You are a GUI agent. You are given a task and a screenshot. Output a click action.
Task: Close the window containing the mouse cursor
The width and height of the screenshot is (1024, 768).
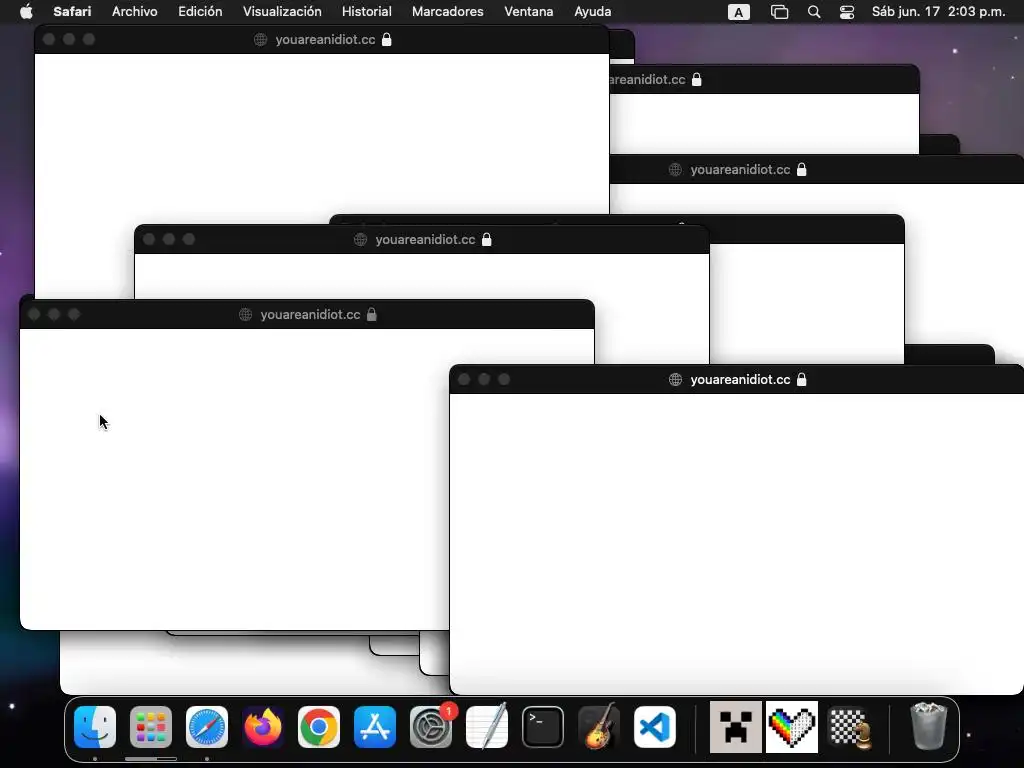point(34,315)
